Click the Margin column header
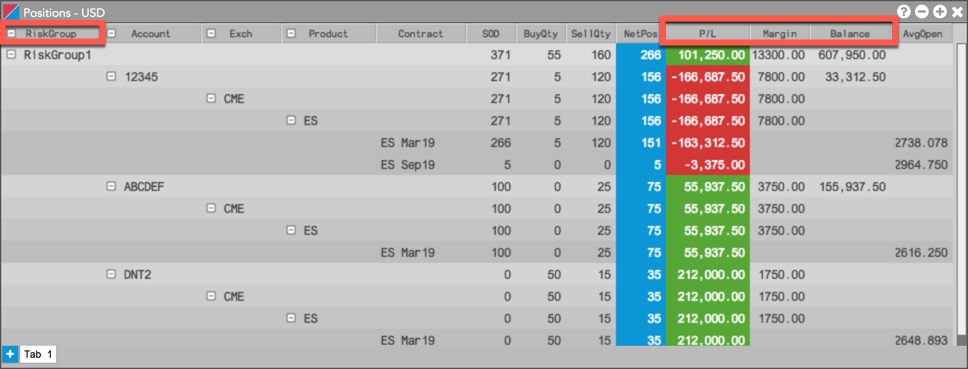The width and height of the screenshot is (968, 369). pos(780,33)
